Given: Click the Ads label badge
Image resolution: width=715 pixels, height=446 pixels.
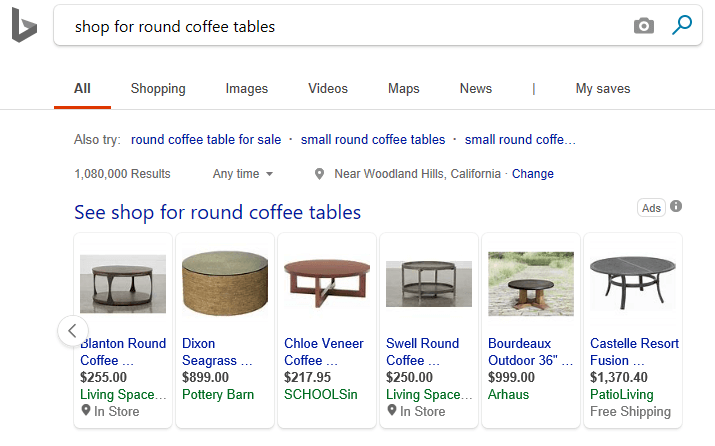Looking at the screenshot, I should pos(651,208).
